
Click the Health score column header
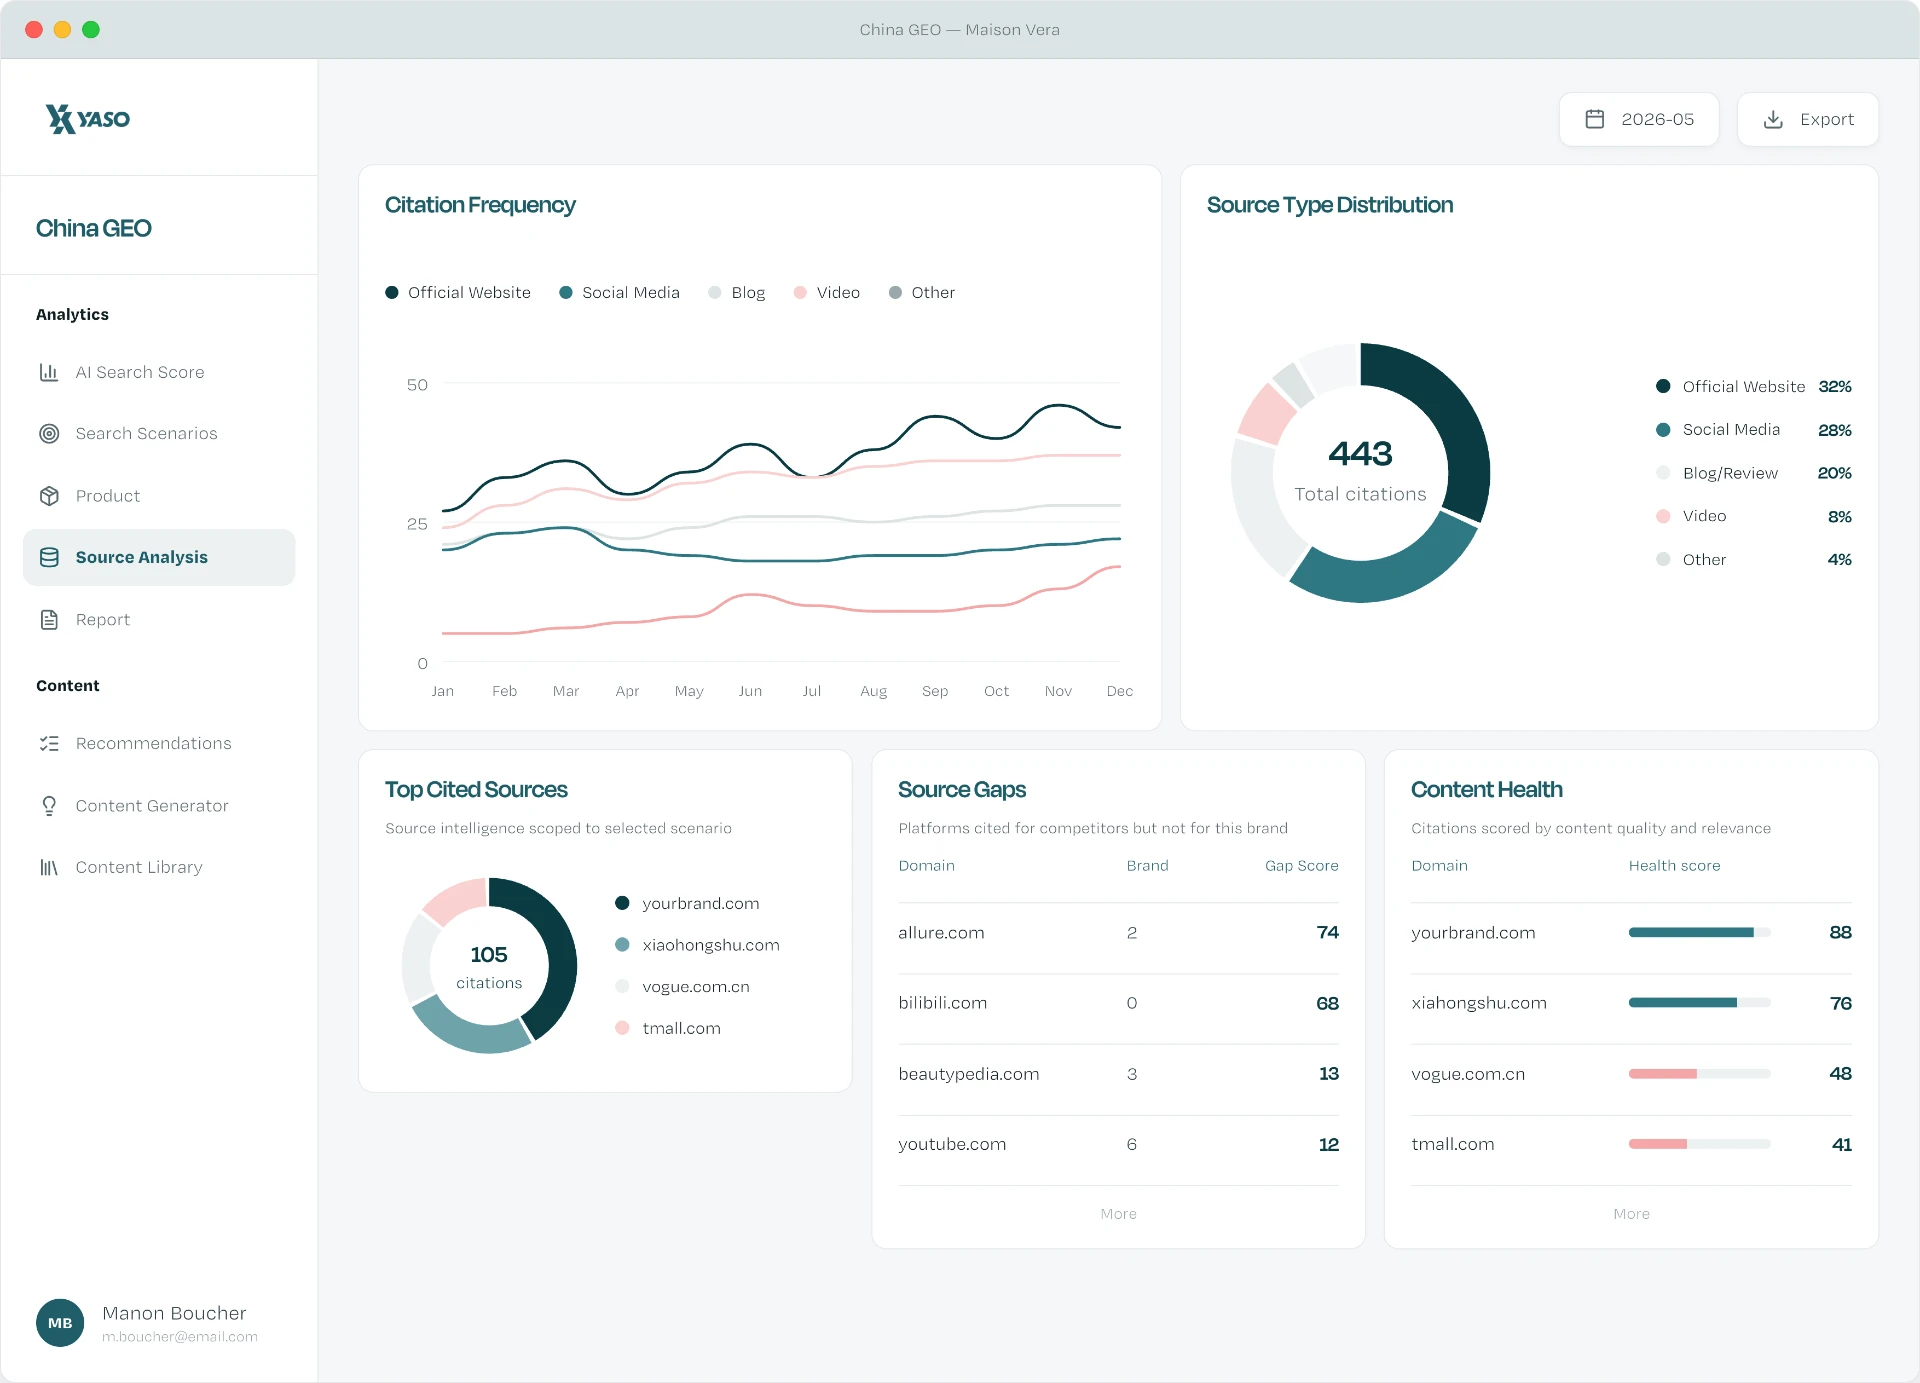(1674, 866)
